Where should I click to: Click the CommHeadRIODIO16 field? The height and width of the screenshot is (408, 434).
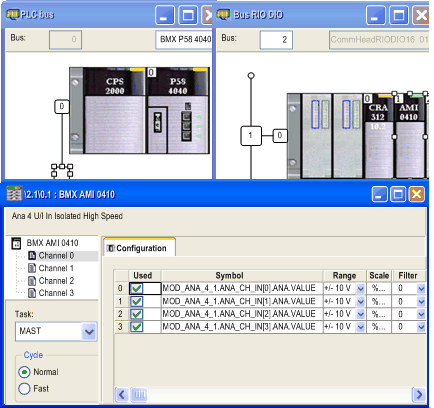(x=379, y=40)
